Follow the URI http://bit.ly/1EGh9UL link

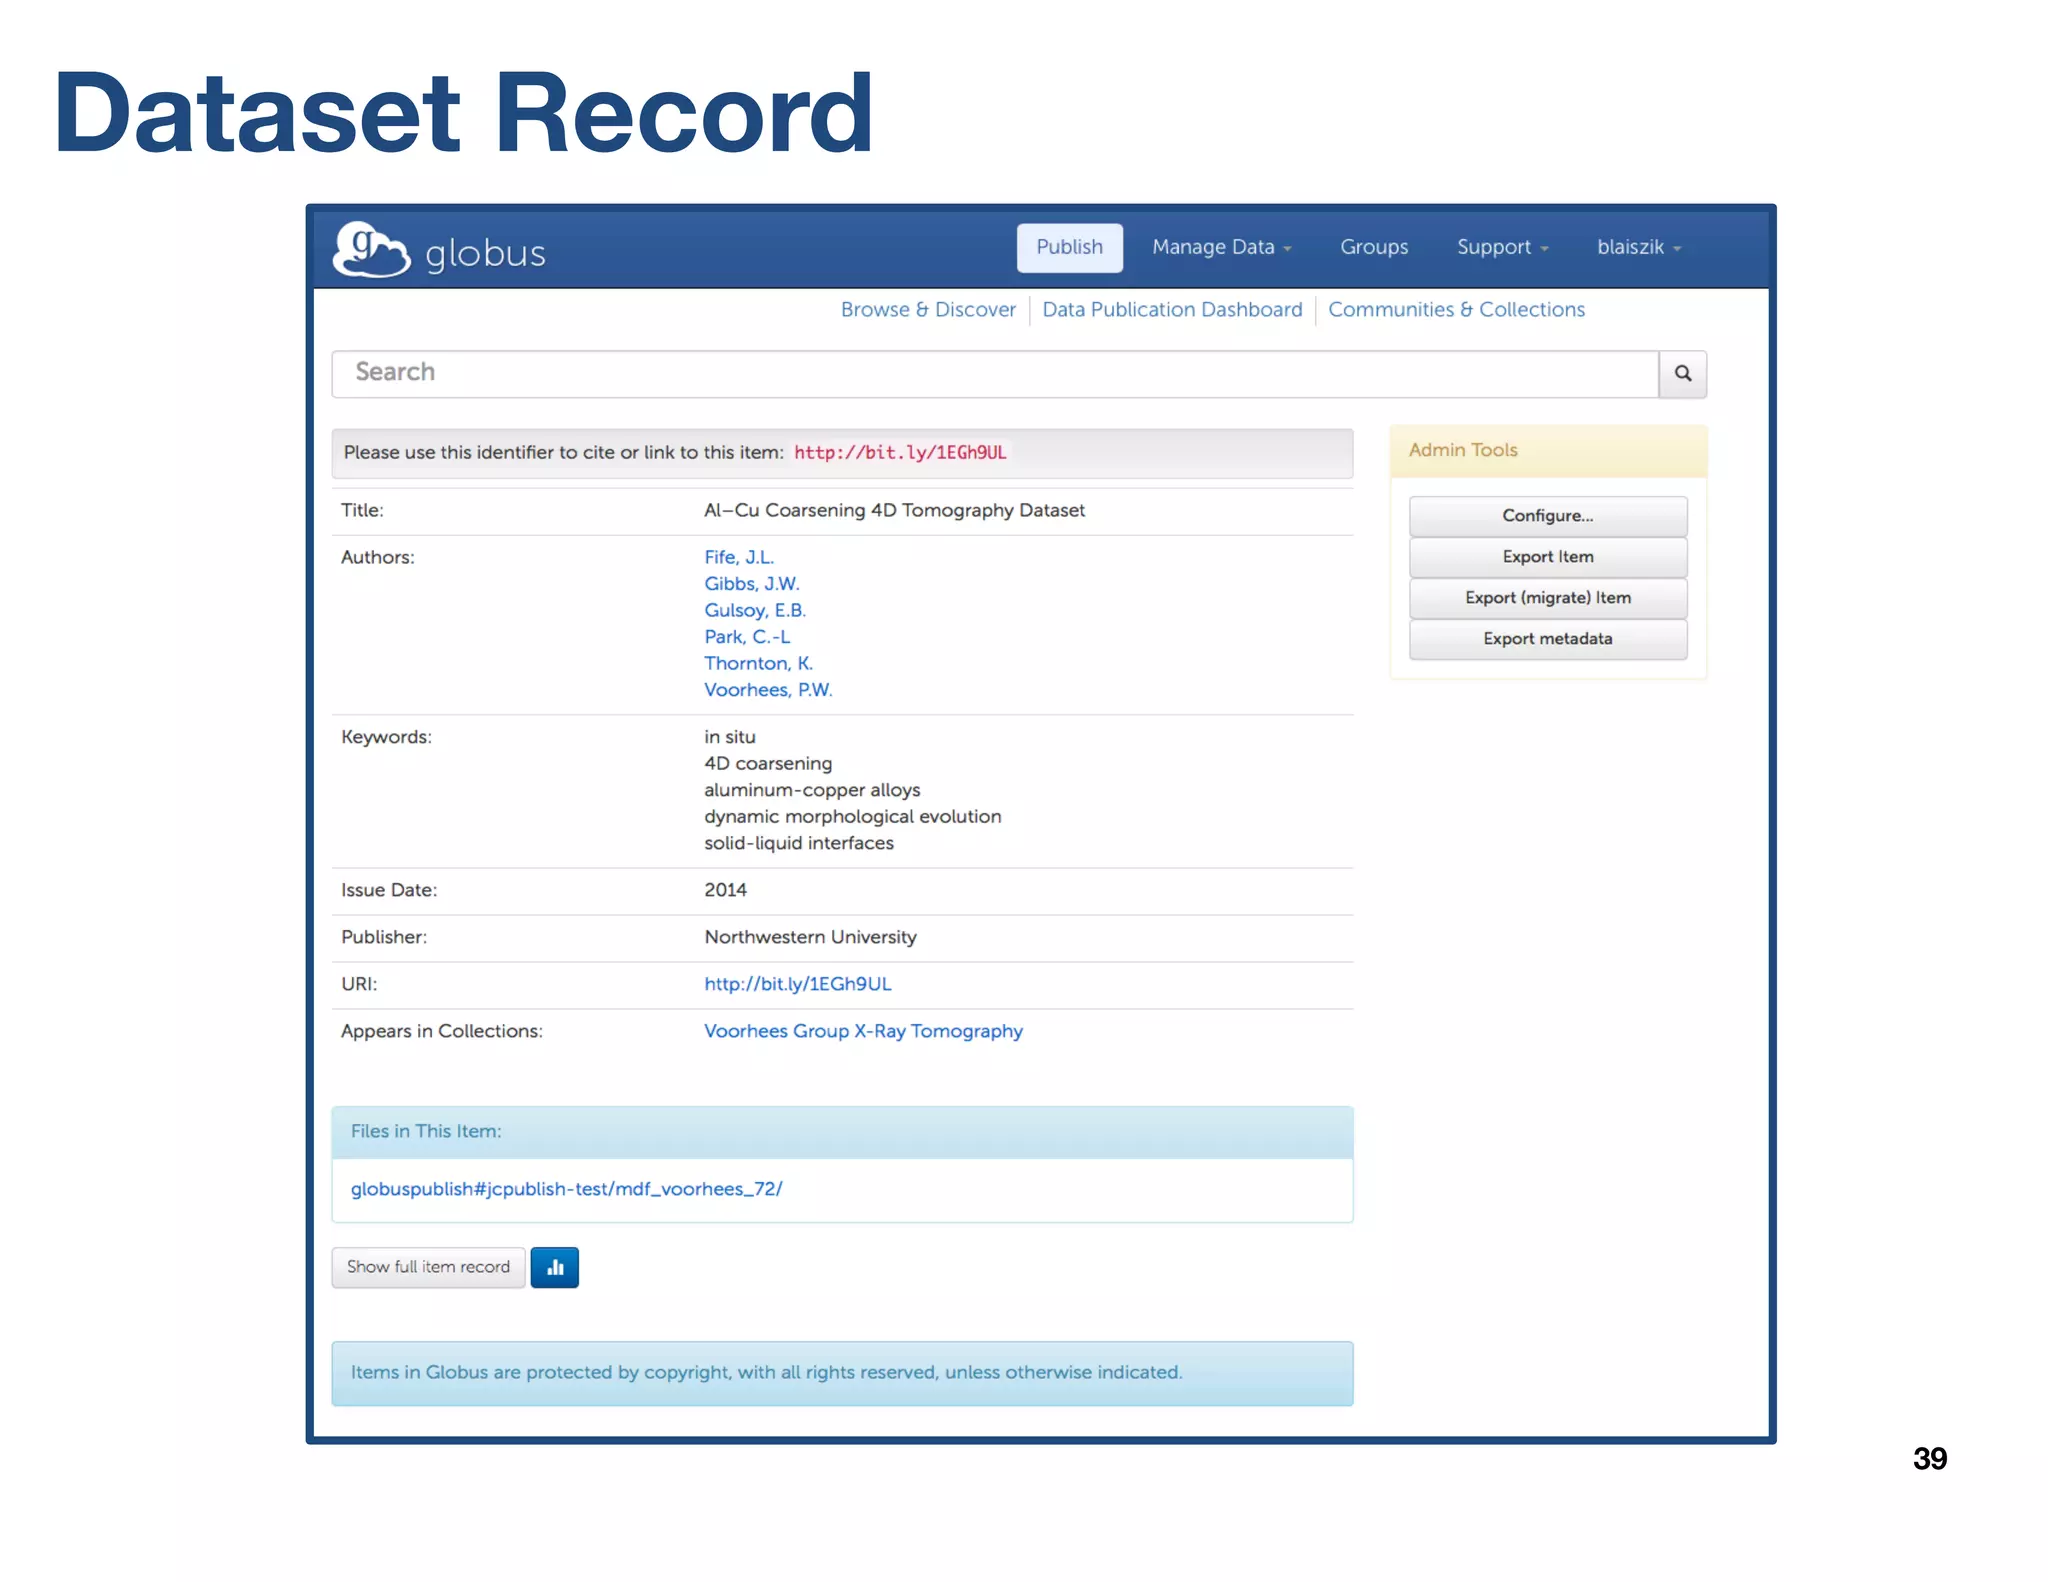click(798, 984)
